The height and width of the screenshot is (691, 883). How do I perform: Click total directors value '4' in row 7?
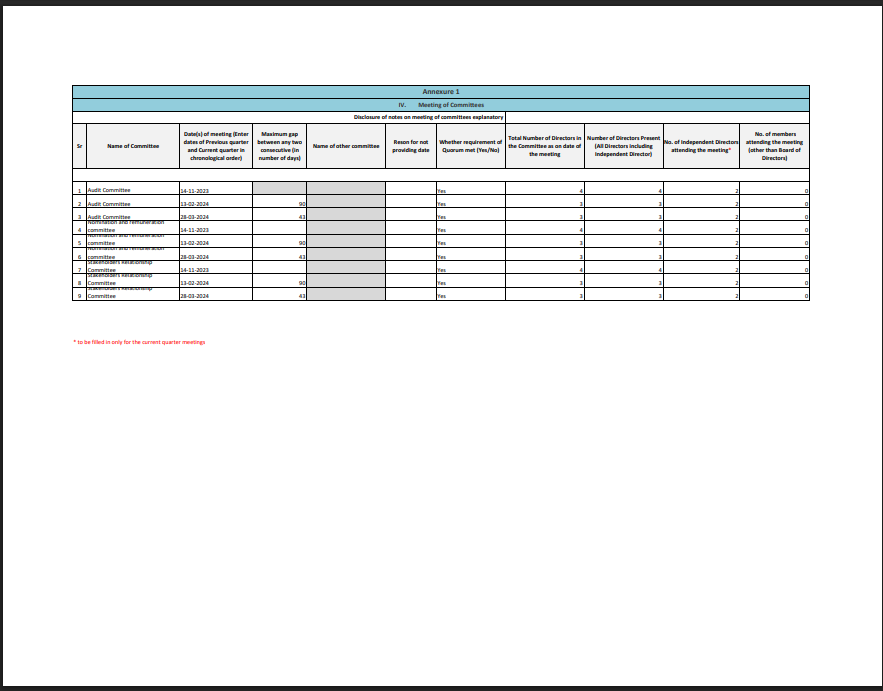tap(581, 270)
